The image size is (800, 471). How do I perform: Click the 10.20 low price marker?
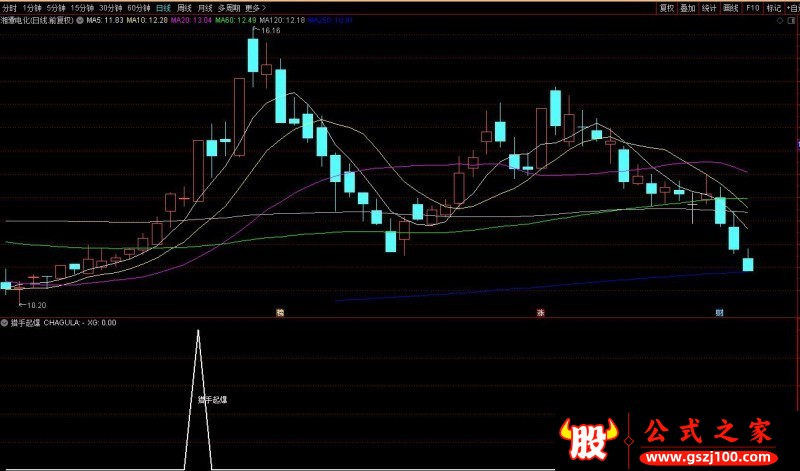36,305
